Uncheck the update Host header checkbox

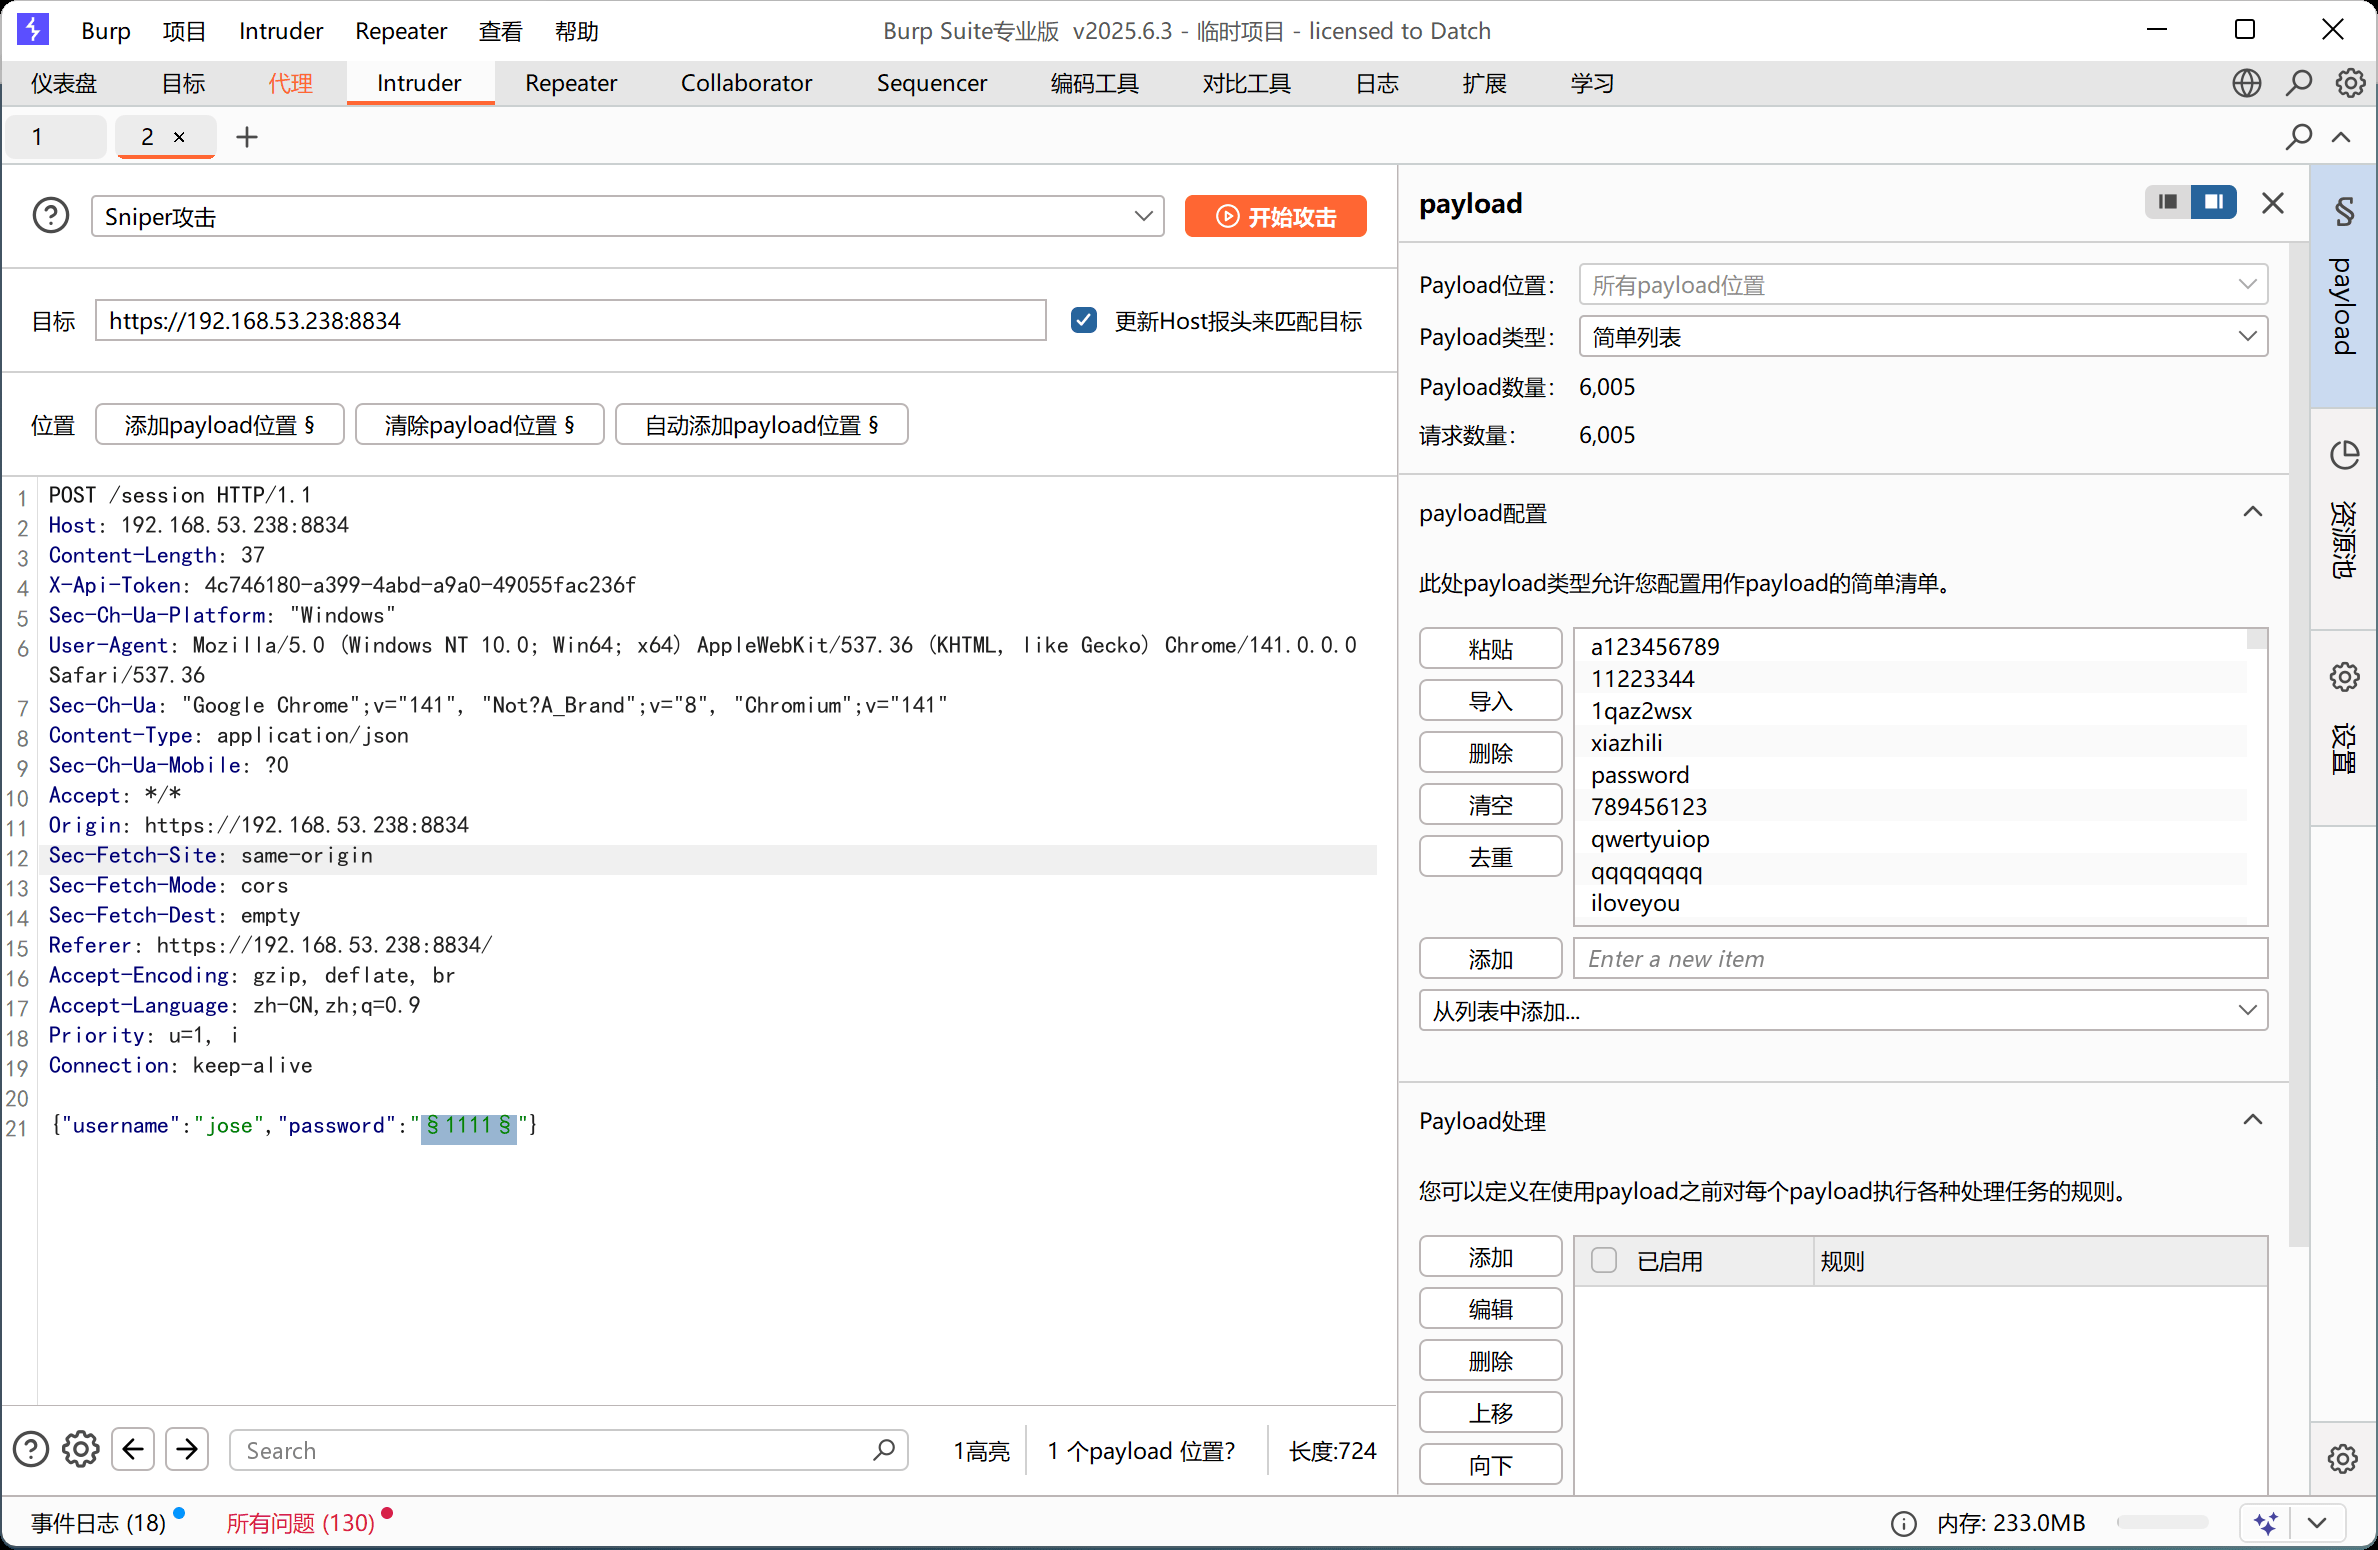coord(1084,320)
